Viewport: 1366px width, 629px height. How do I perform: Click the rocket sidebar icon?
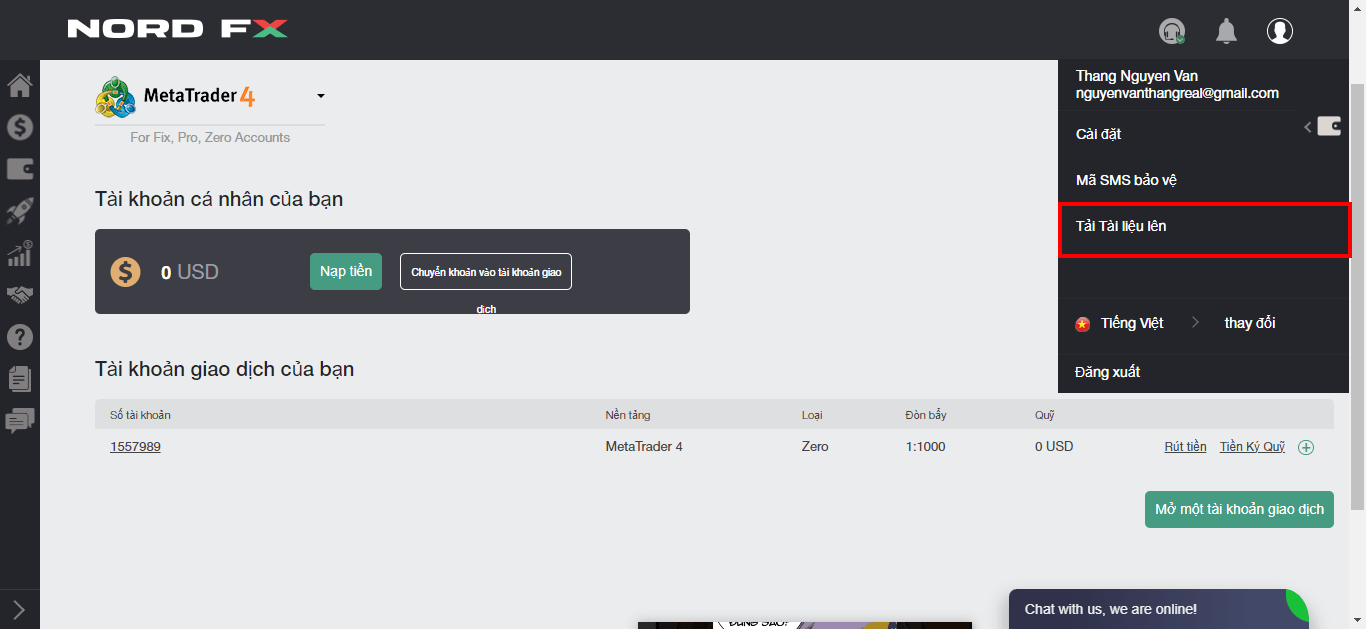pyautogui.click(x=20, y=211)
